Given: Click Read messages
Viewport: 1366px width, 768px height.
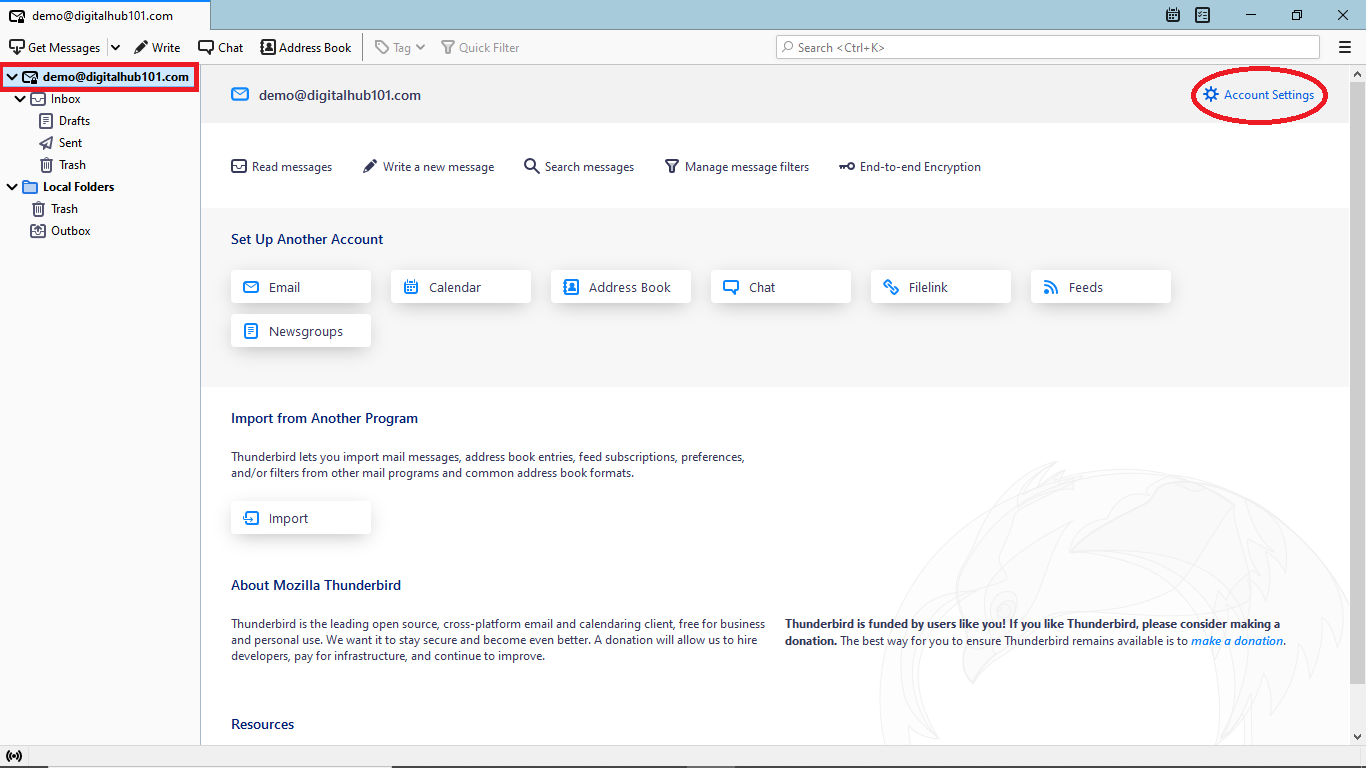Looking at the screenshot, I should click(282, 167).
